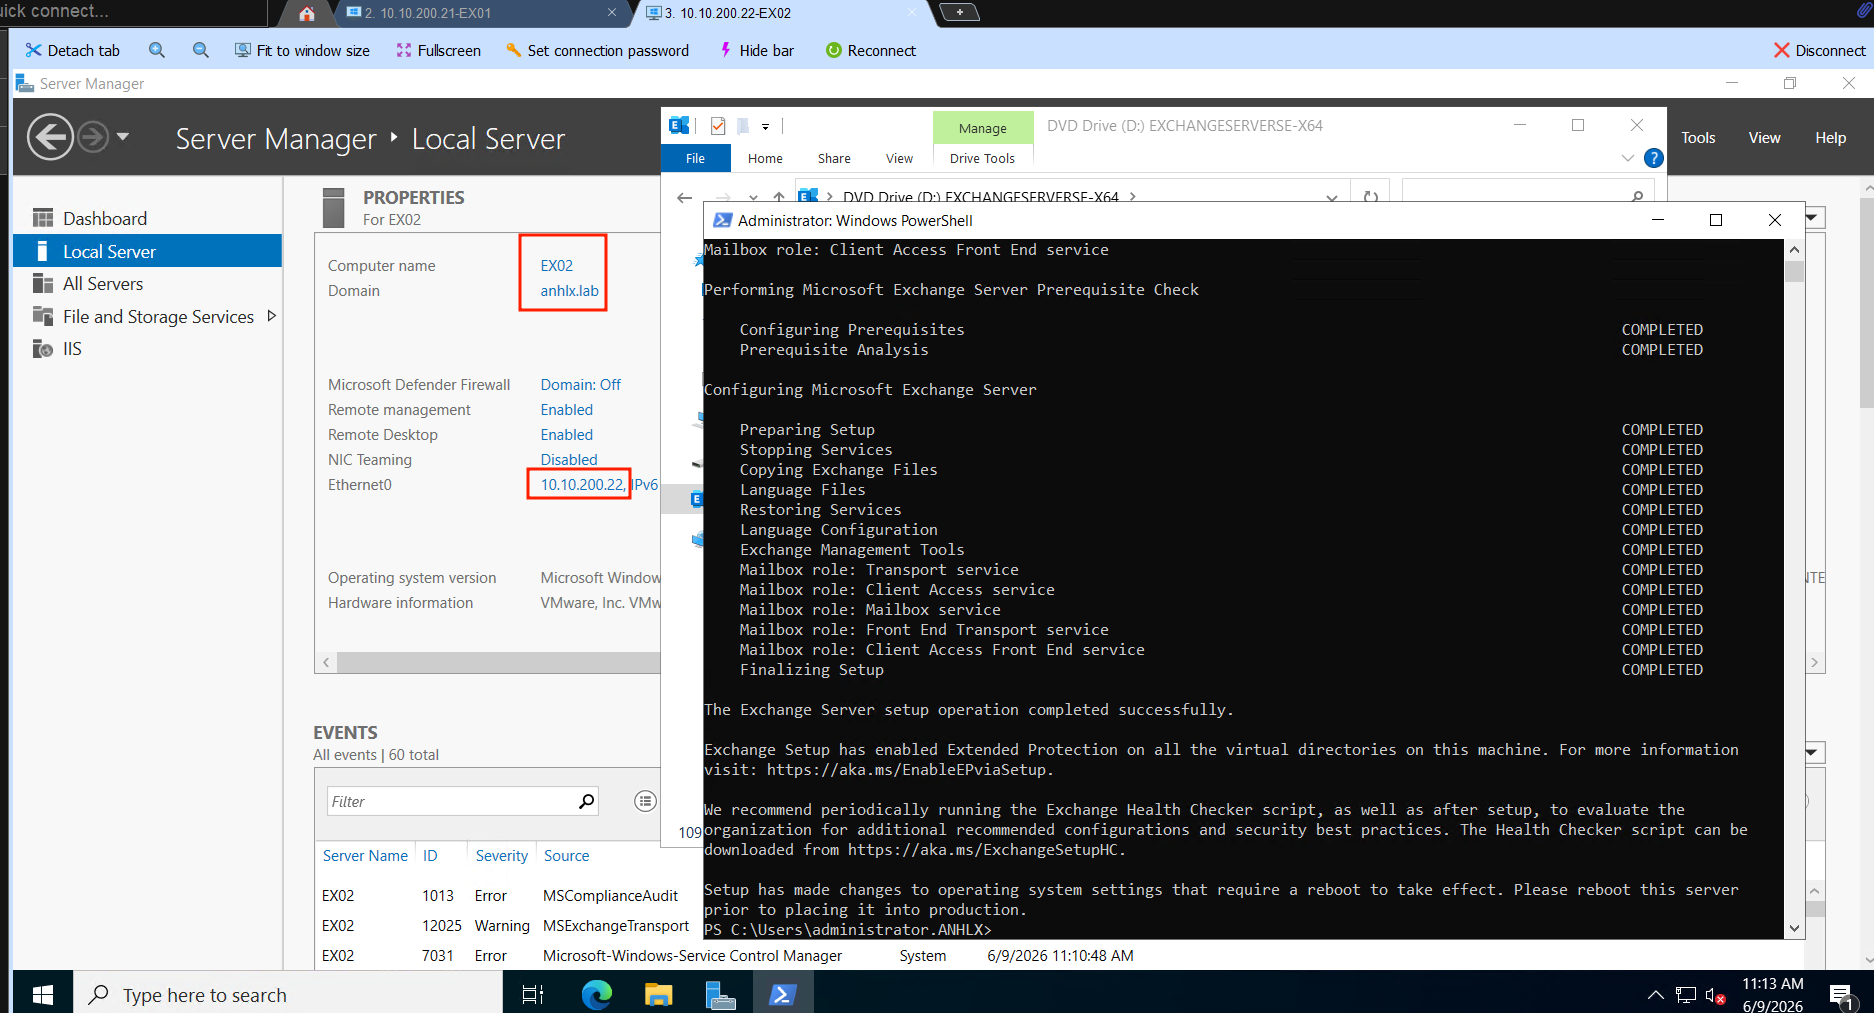Click the events Filter input field
The image size is (1874, 1013).
point(452,801)
